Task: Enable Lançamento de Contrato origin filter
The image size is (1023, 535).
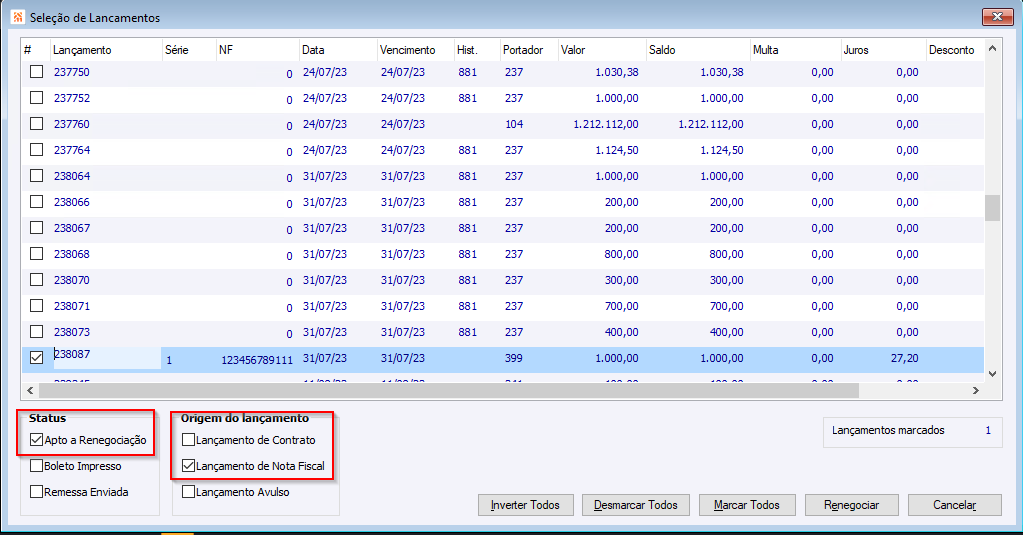Action: [x=189, y=440]
